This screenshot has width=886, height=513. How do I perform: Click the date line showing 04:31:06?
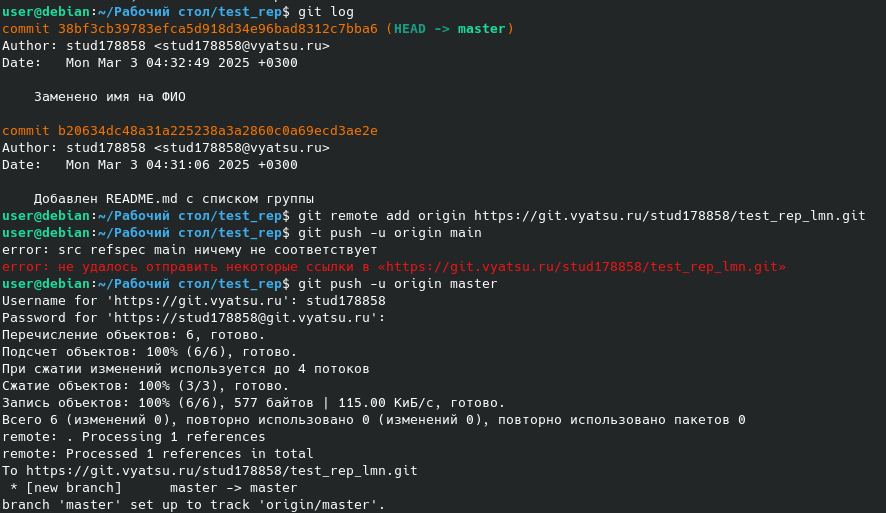click(150, 165)
